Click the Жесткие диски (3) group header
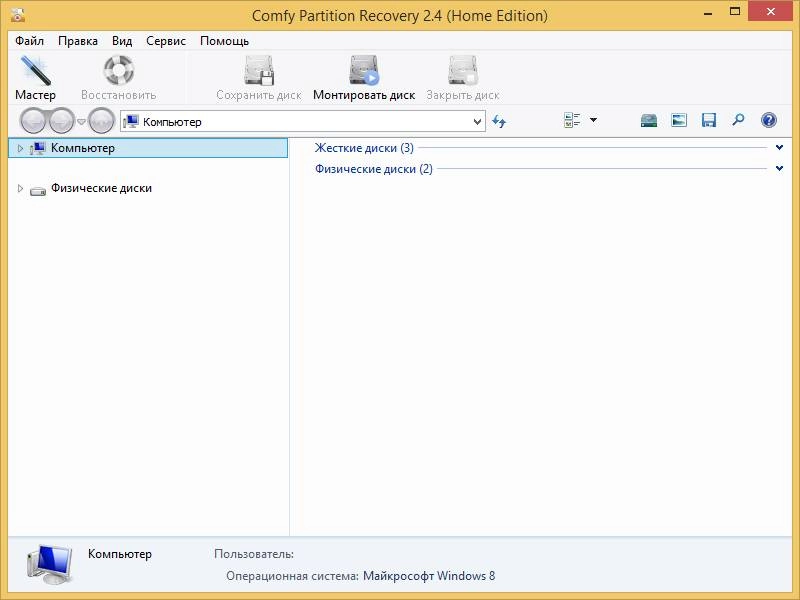Image resolution: width=800 pixels, height=600 pixels. [x=364, y=148]
